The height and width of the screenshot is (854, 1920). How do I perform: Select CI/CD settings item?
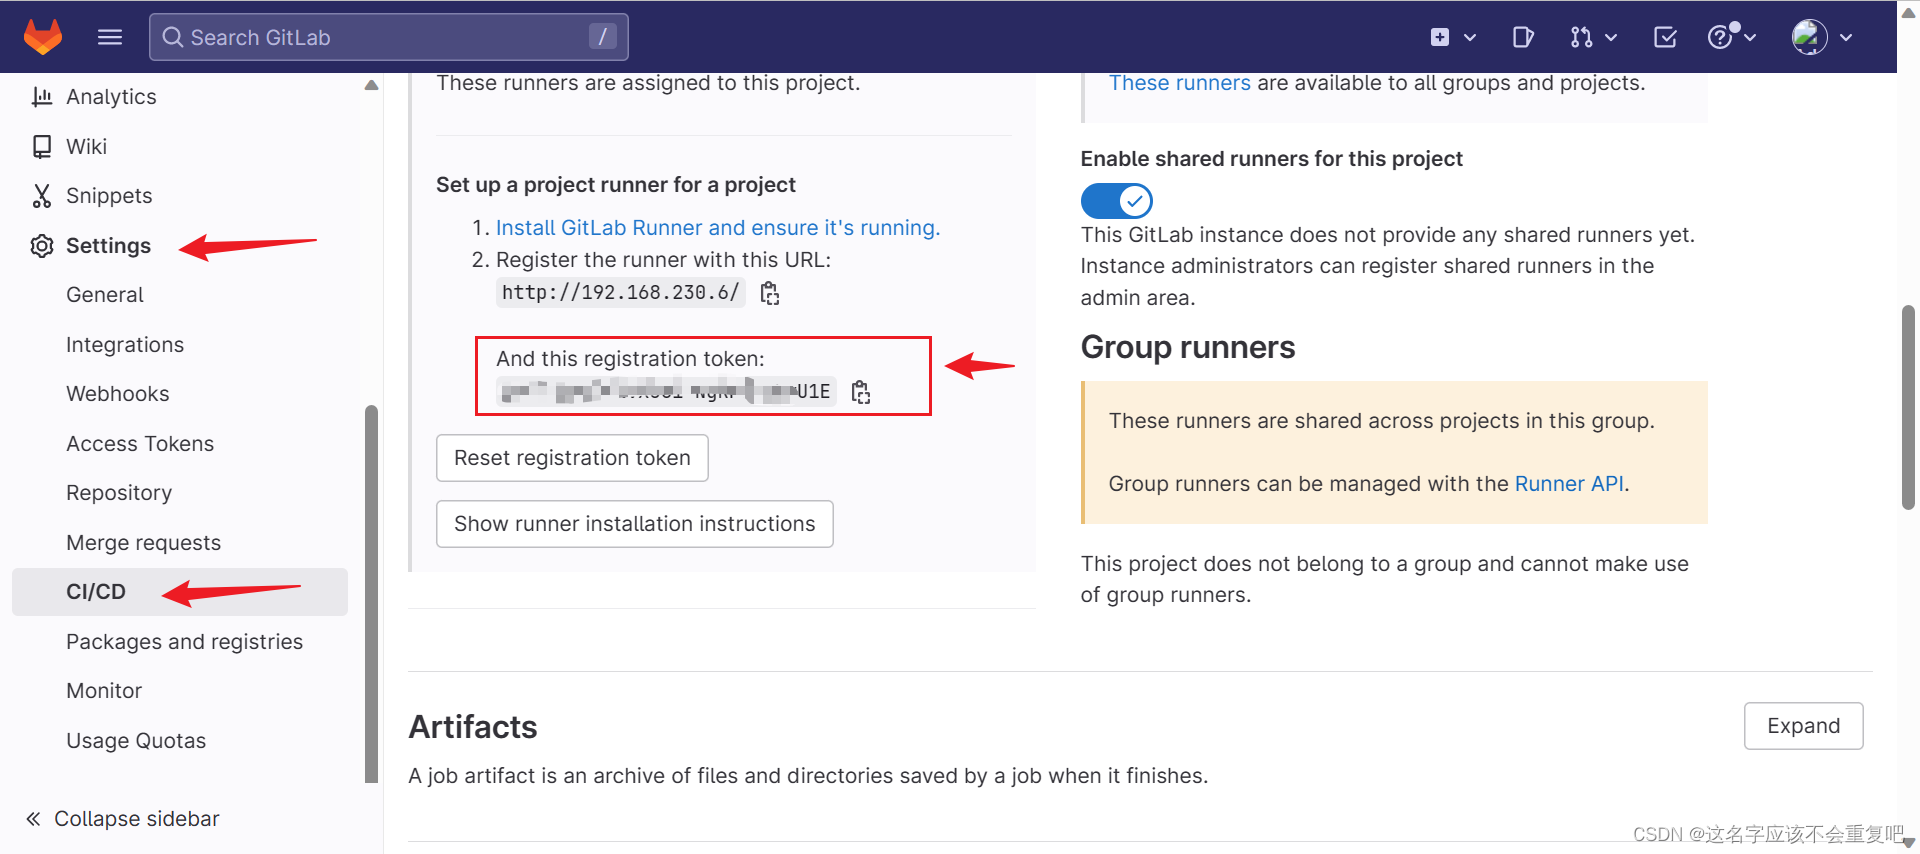pos(180,592)
